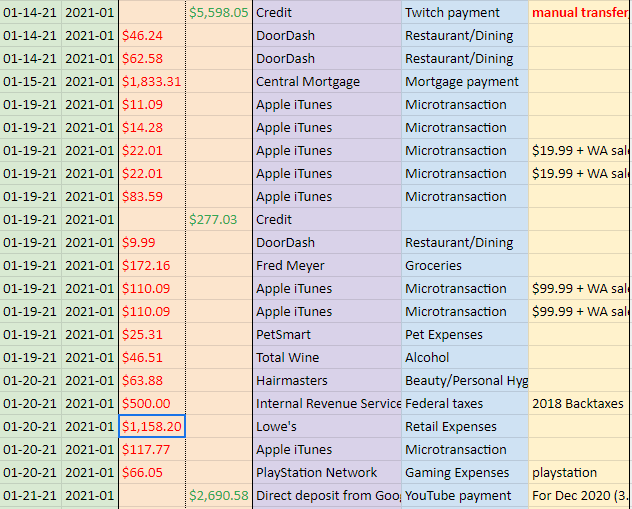This screenshot has height=509, width=632.
Task: Click the $63.88 Hairmasters amount
Action: (x=152, y=380)
